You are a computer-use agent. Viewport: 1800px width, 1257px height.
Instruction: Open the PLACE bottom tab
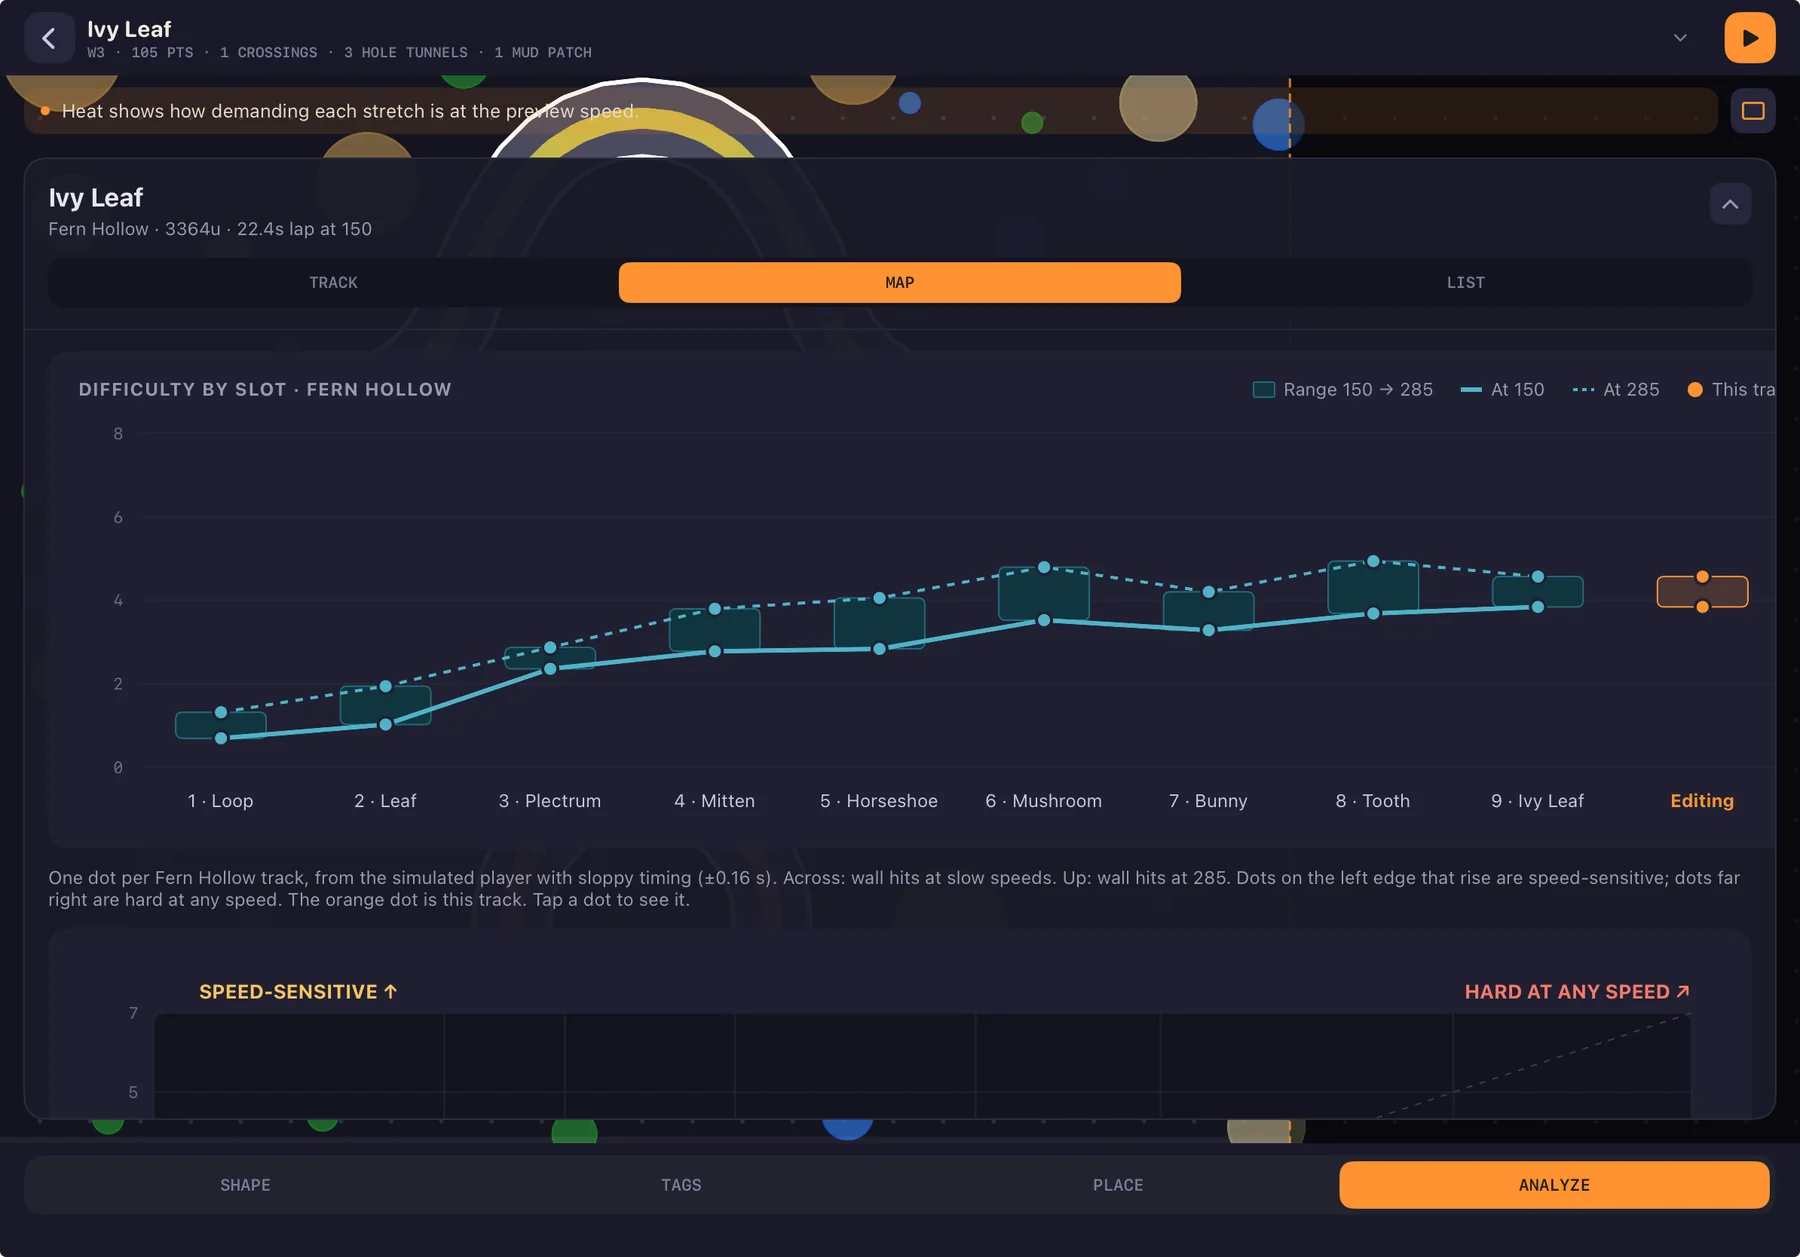pyautogui.click(x=1118, y=1185)
